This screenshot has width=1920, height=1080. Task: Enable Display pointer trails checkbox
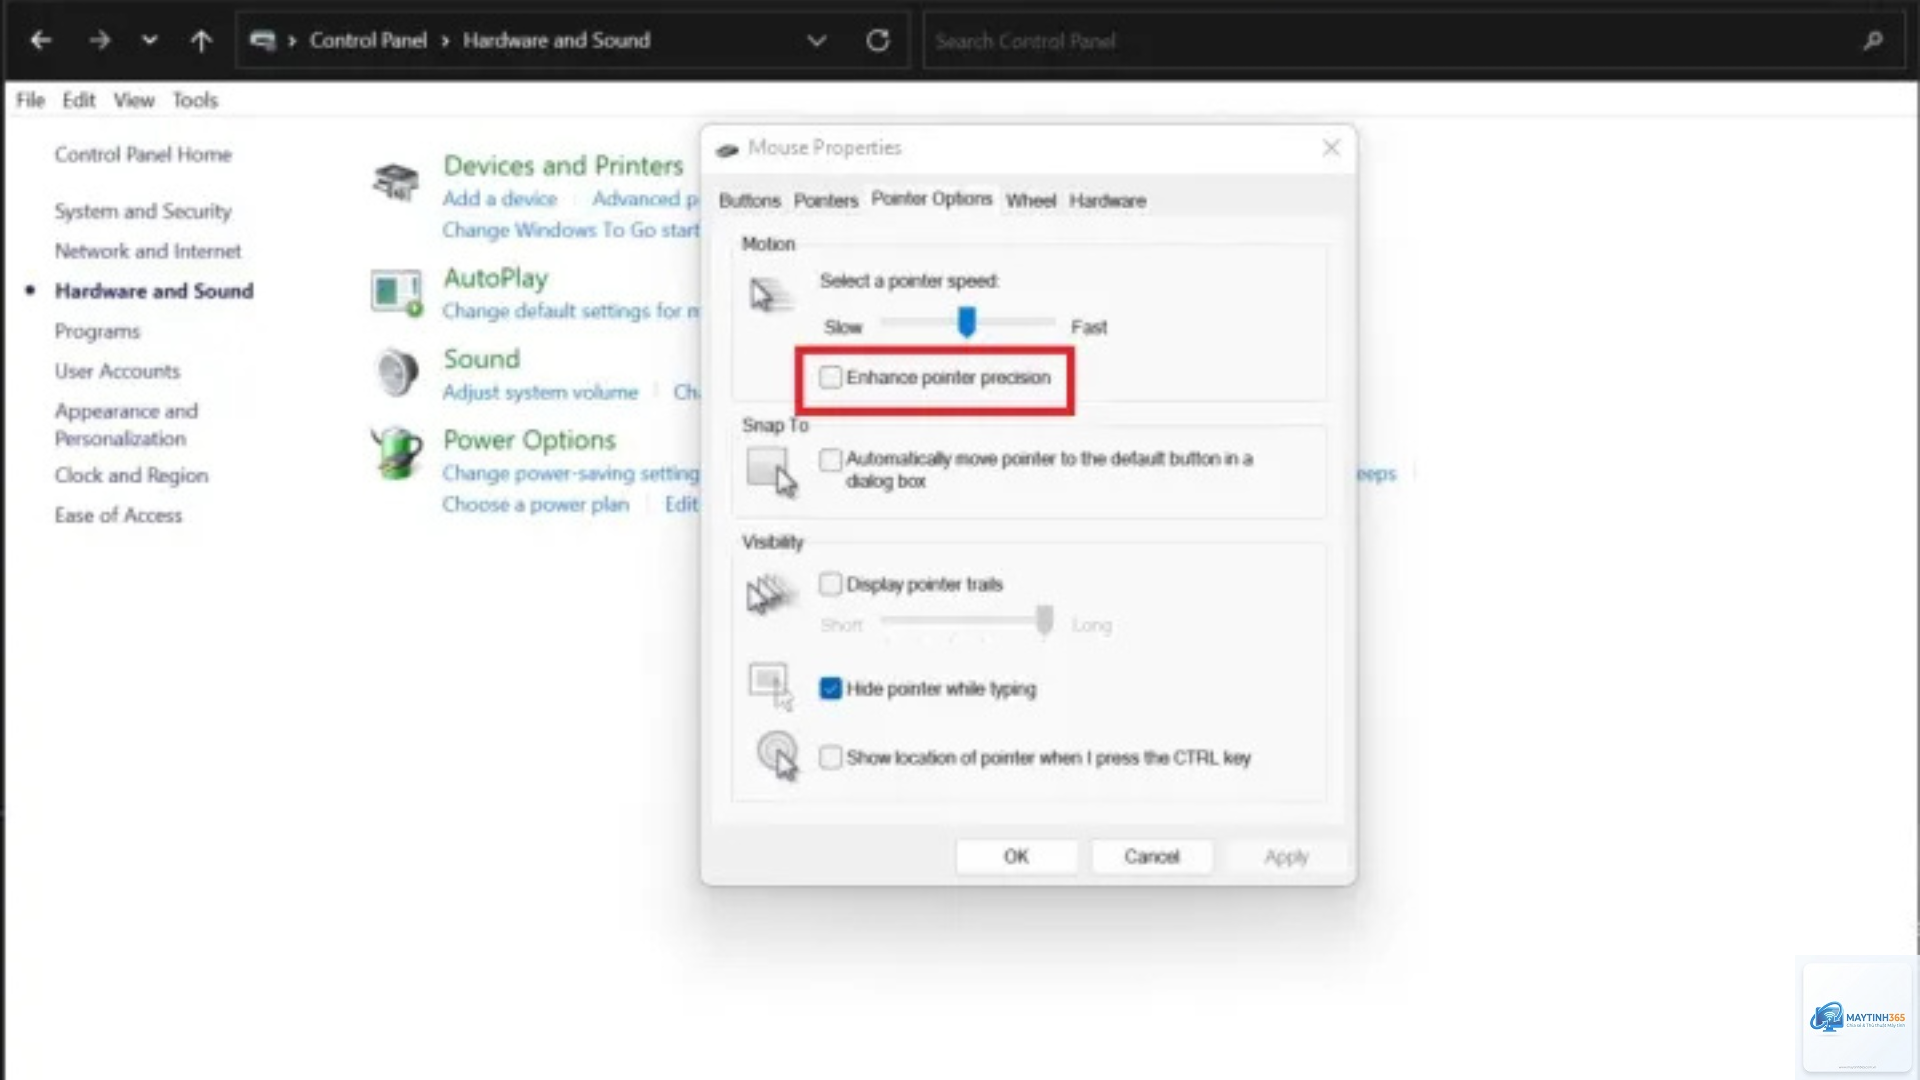pos(830,584)
